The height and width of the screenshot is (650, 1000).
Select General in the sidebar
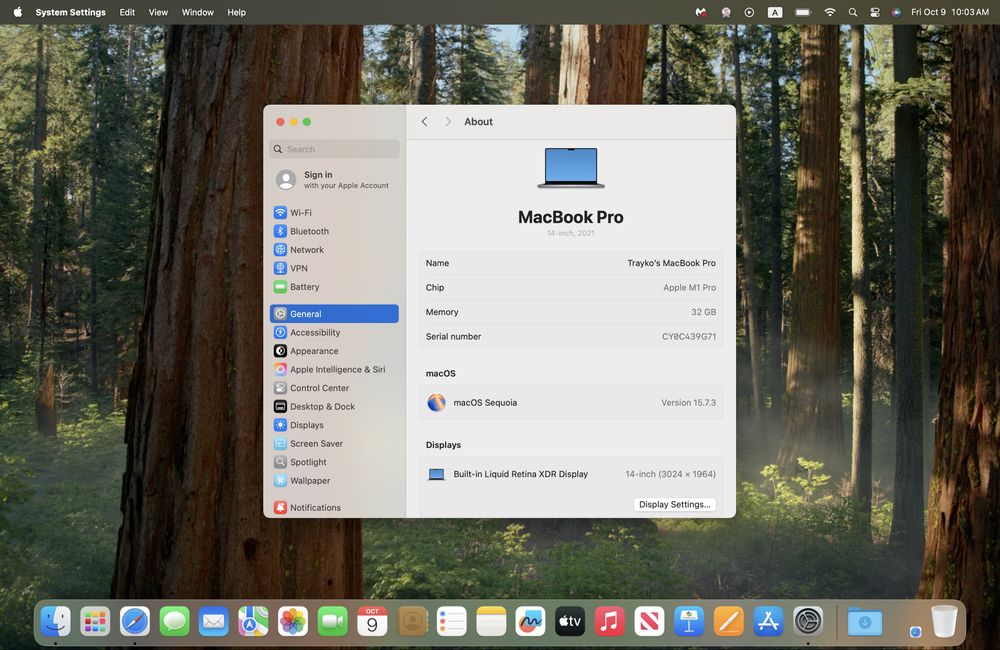[334, 313]
